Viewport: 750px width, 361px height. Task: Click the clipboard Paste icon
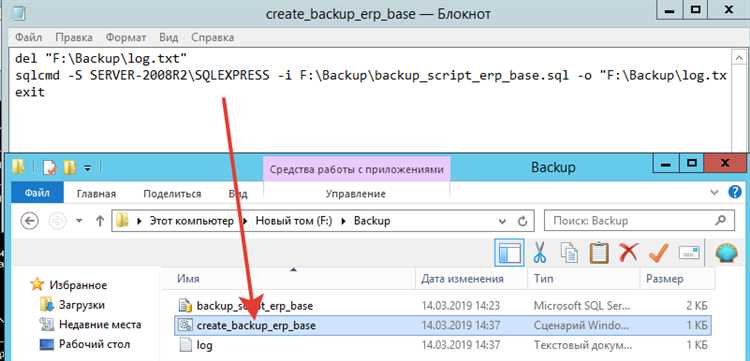click(599, 252)
